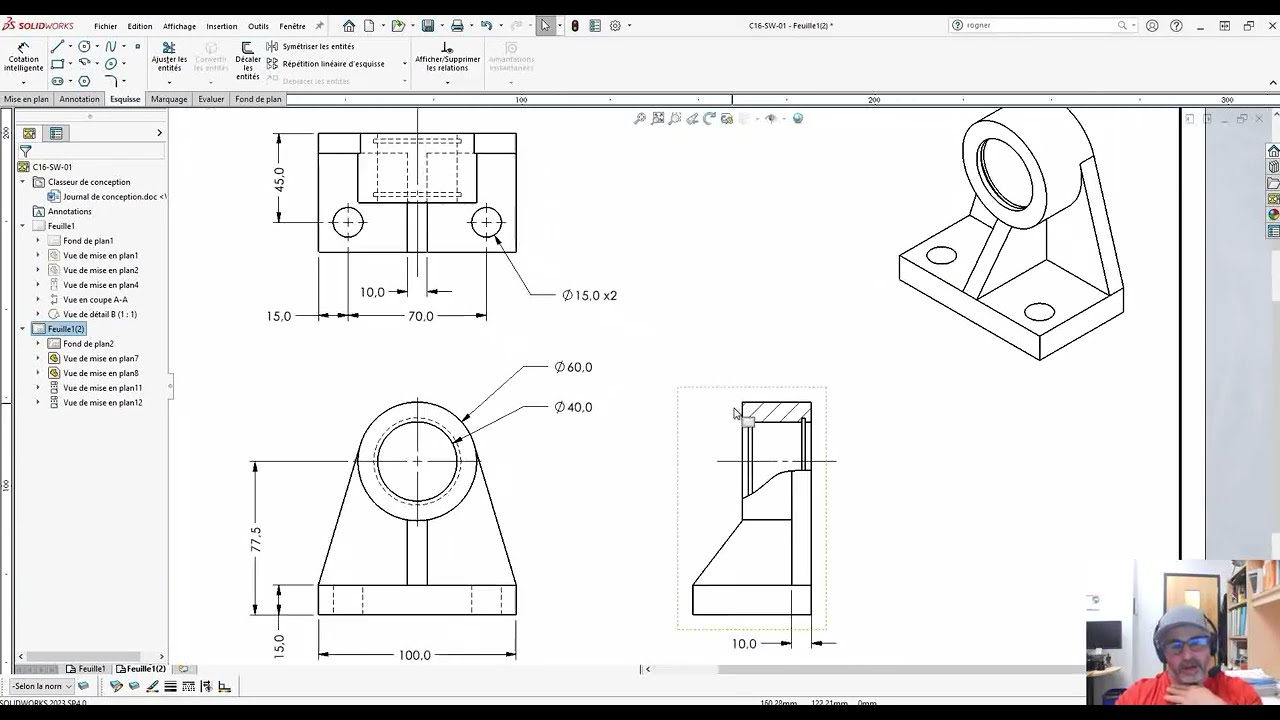Pick the Corner Rectangle tool

tap(57, 64)
